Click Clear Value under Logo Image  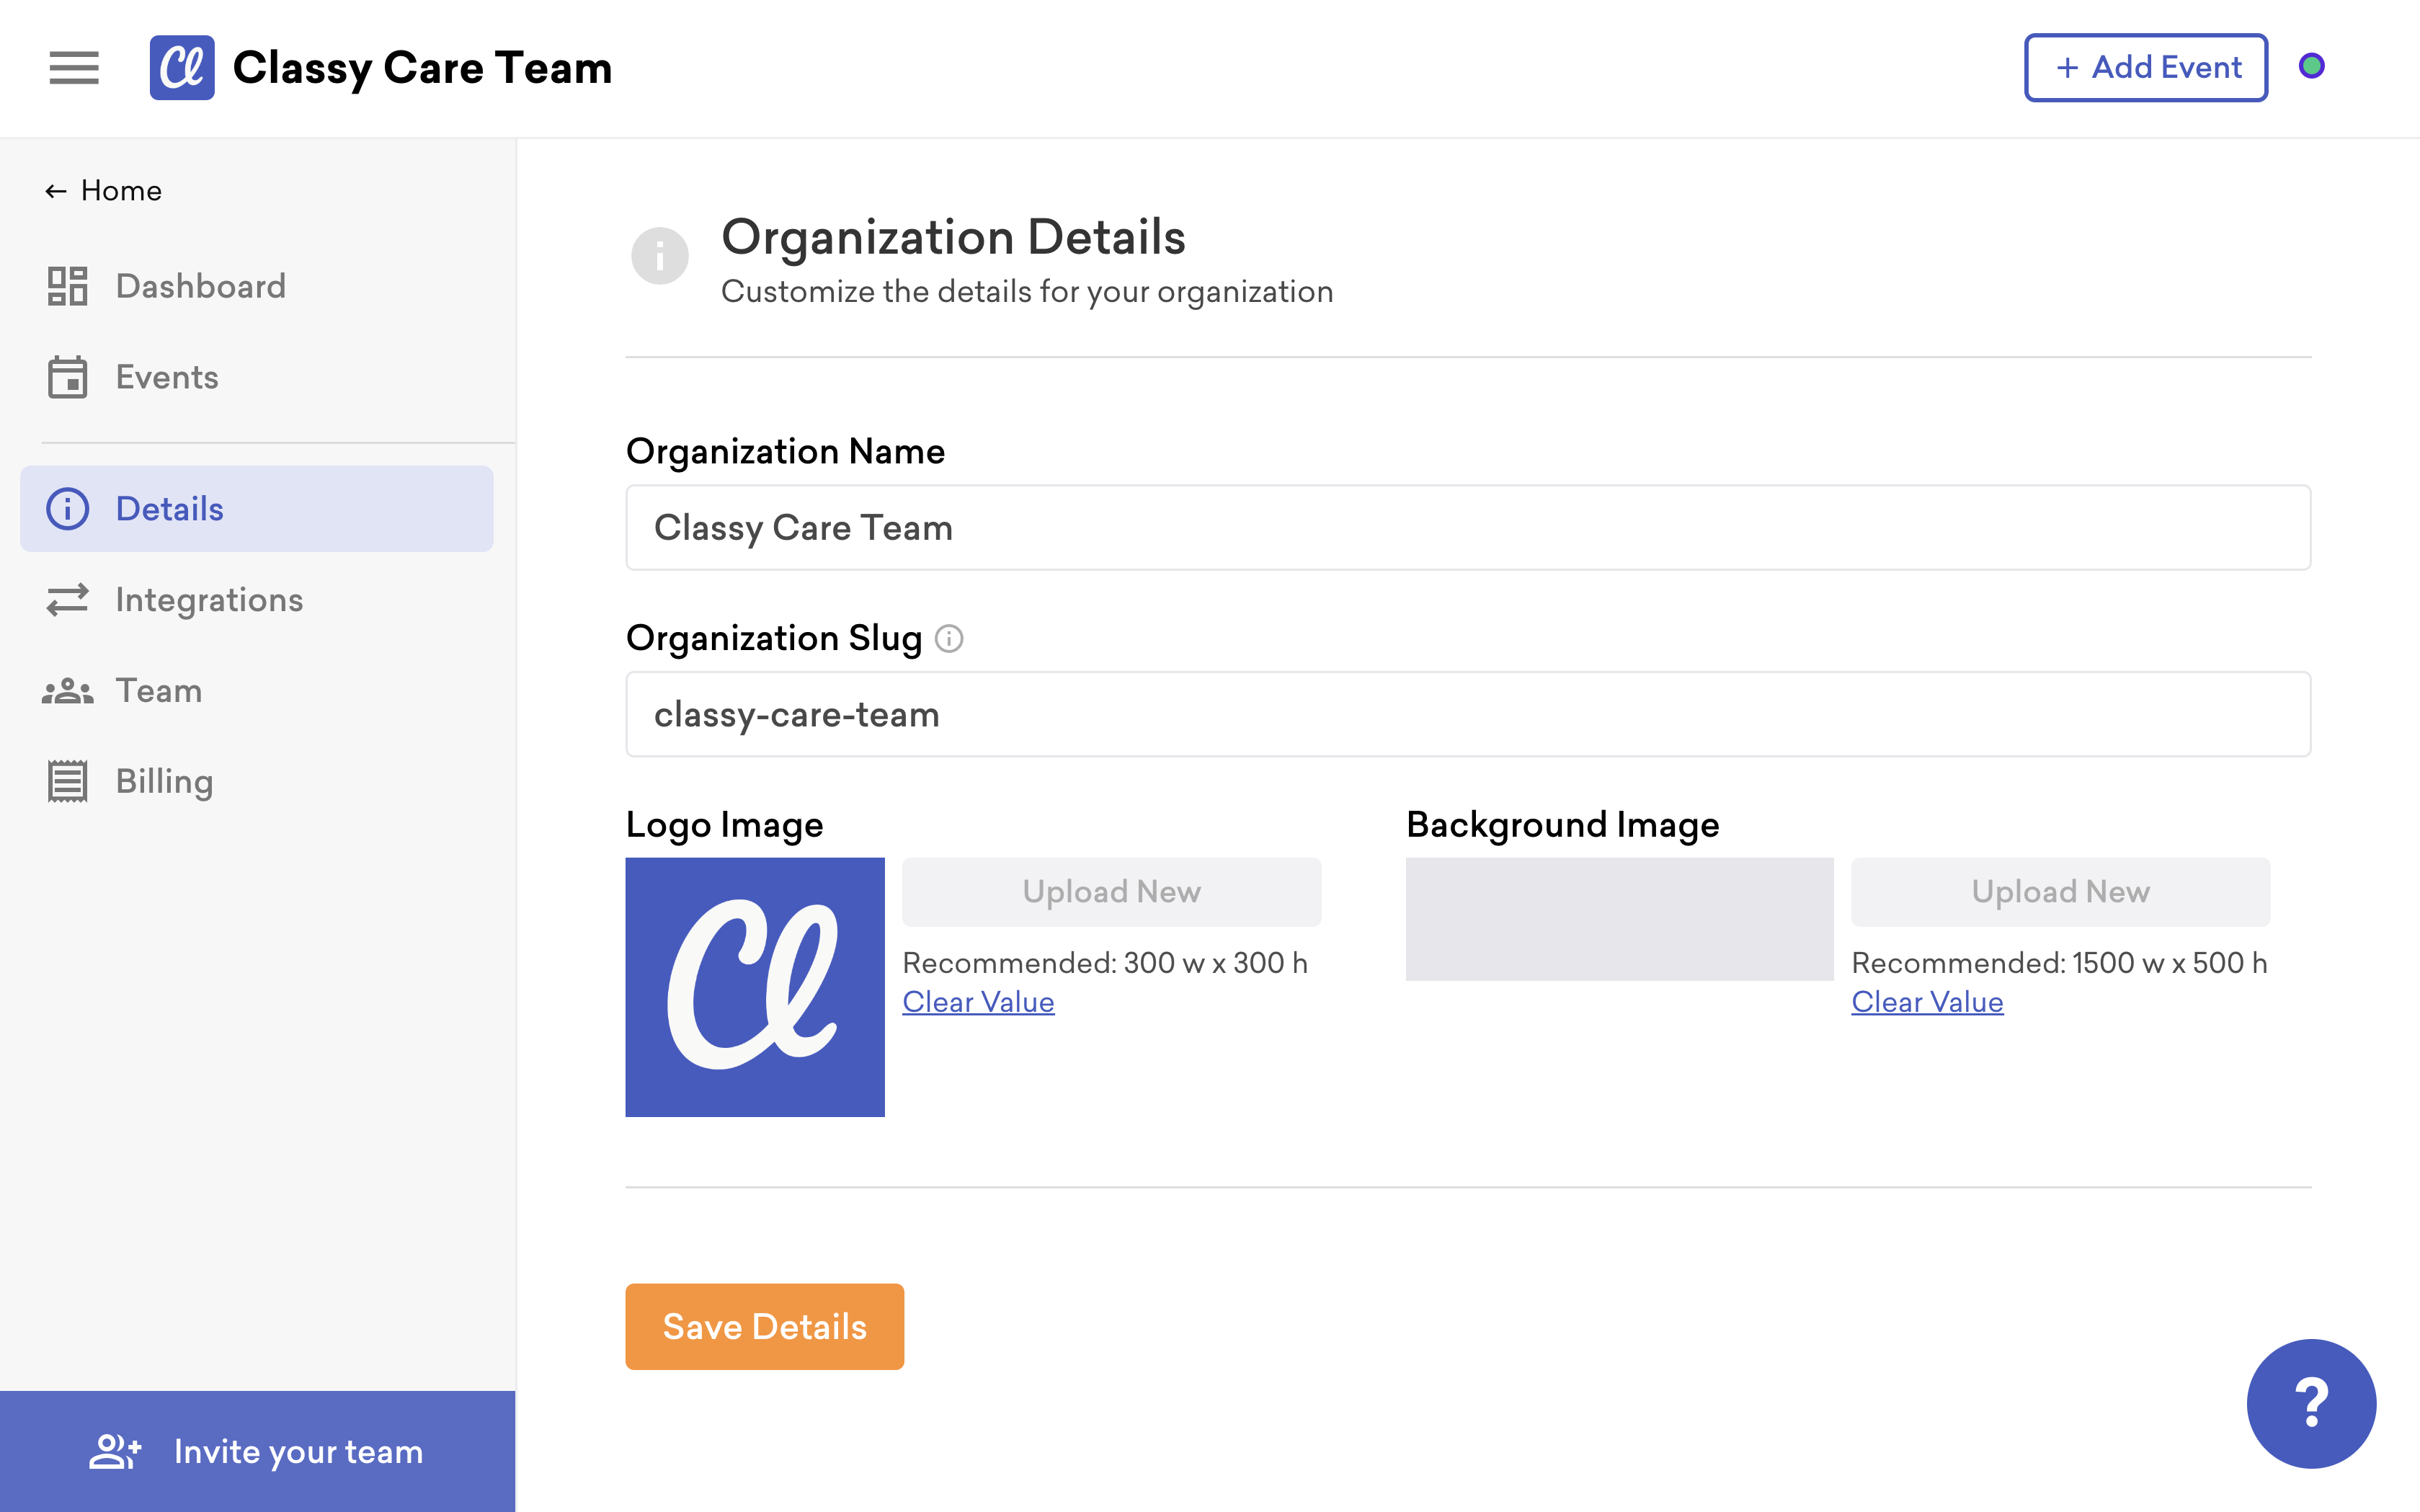(x=978, y=1002)
